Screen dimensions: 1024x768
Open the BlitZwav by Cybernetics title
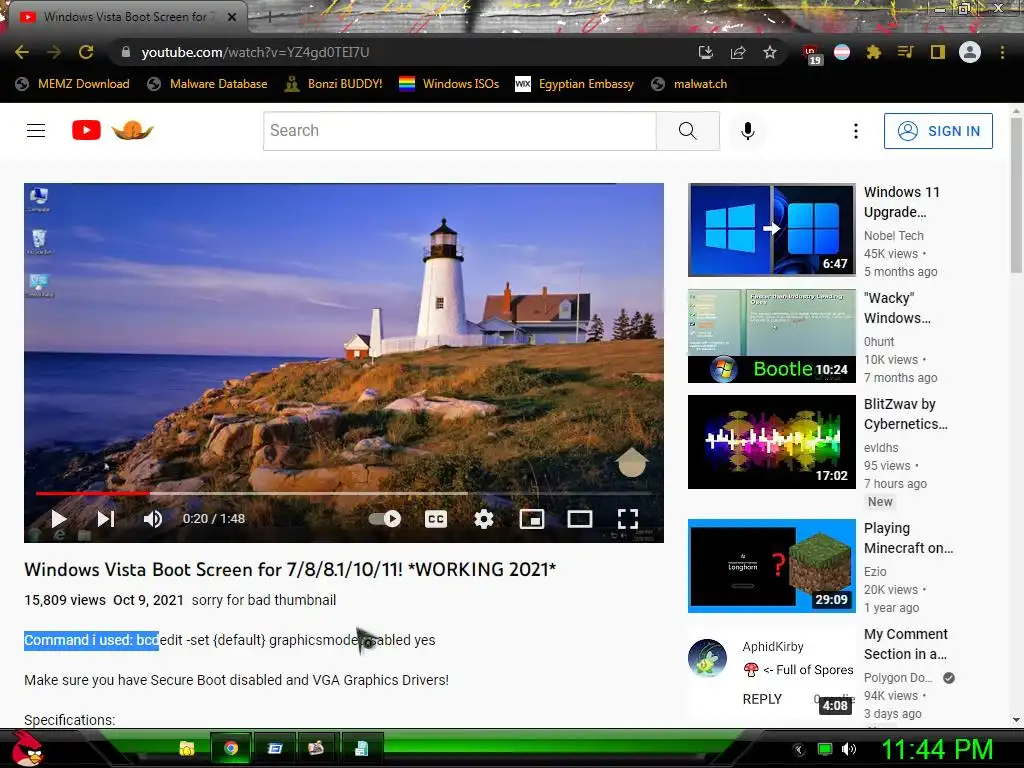(906, 414)
